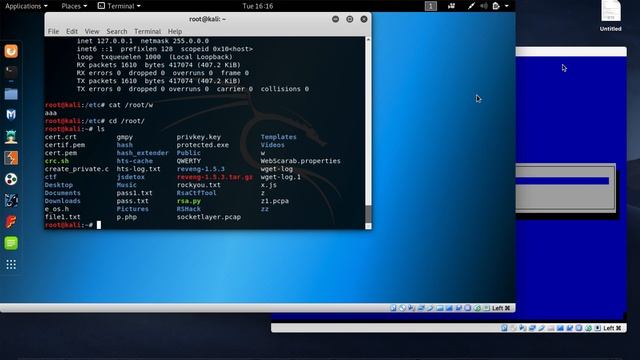The image size is (640, 360).
Task: Click the 'protected.exe' file name
Action: coord(202,145)
